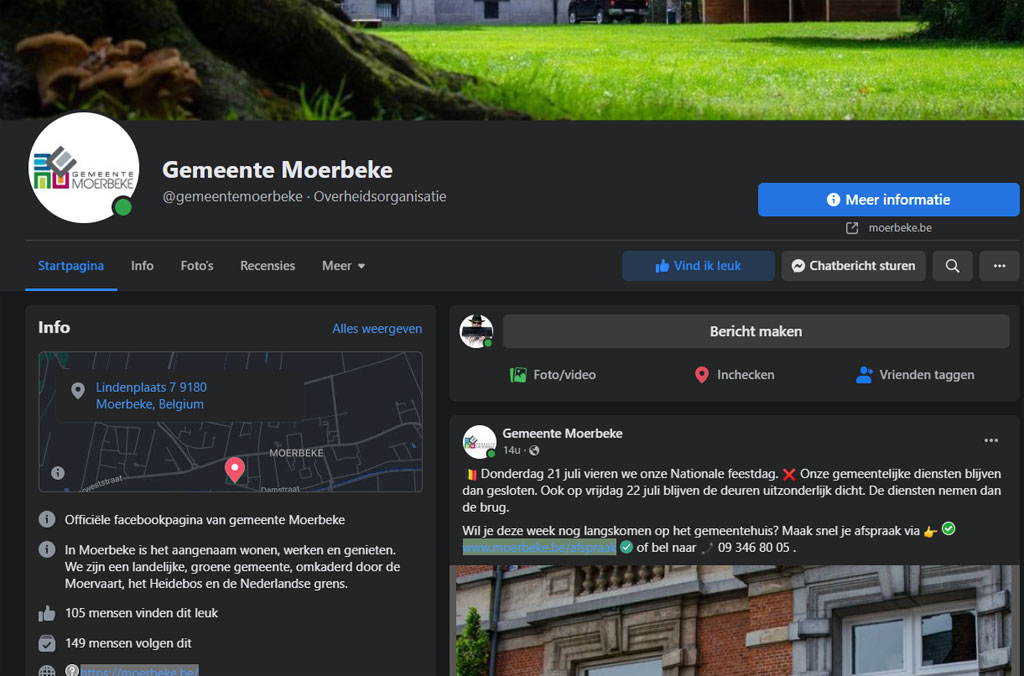Open the Recensies tab
This screenshot has width=1024, height=676.
coord(268,266)
